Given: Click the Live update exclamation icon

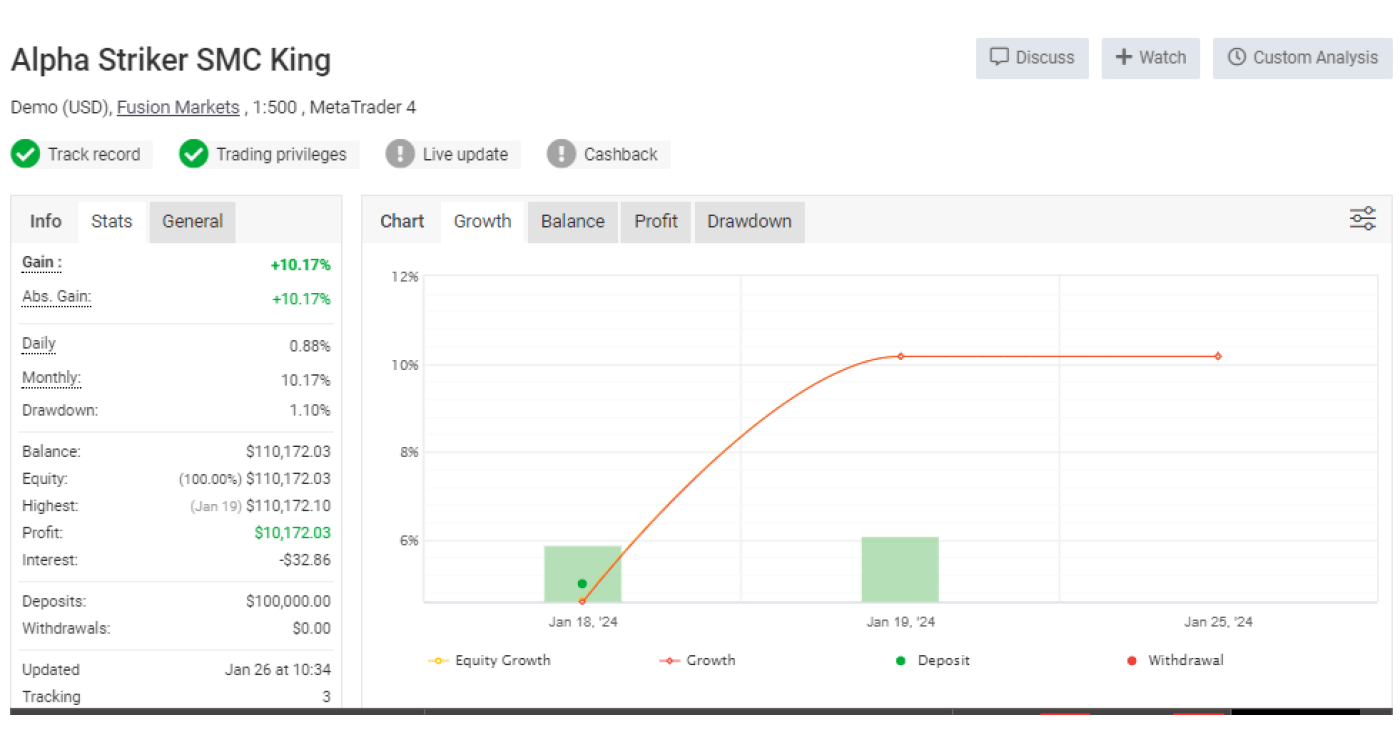Looking at the screenshot, I should [400, 154].
